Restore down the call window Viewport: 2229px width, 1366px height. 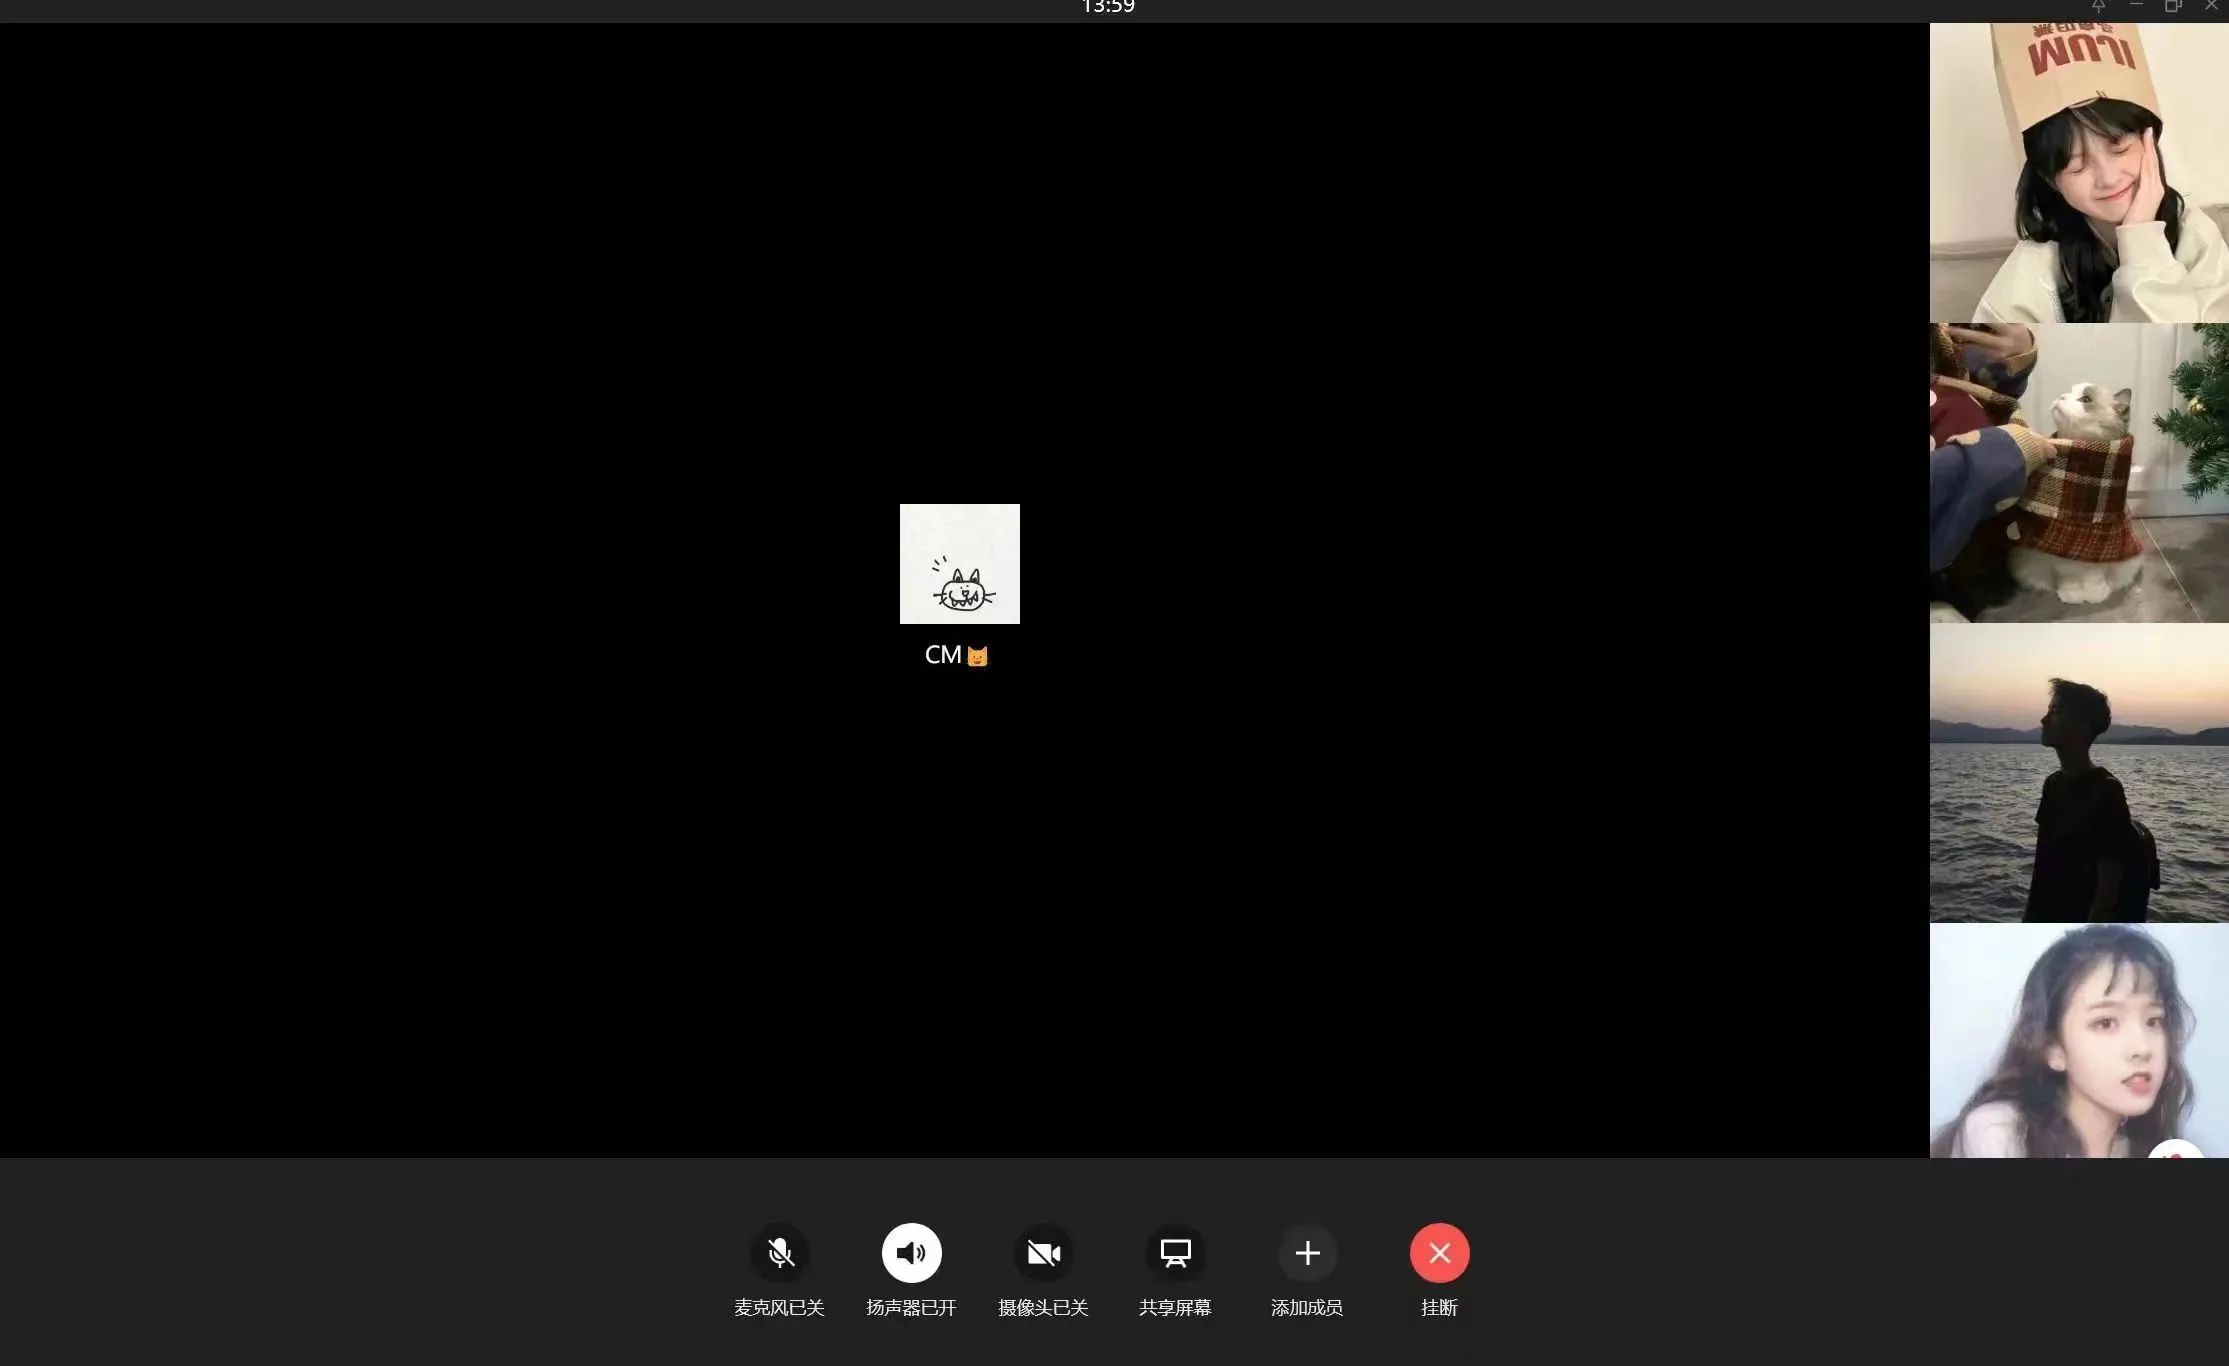point(2173,6)
